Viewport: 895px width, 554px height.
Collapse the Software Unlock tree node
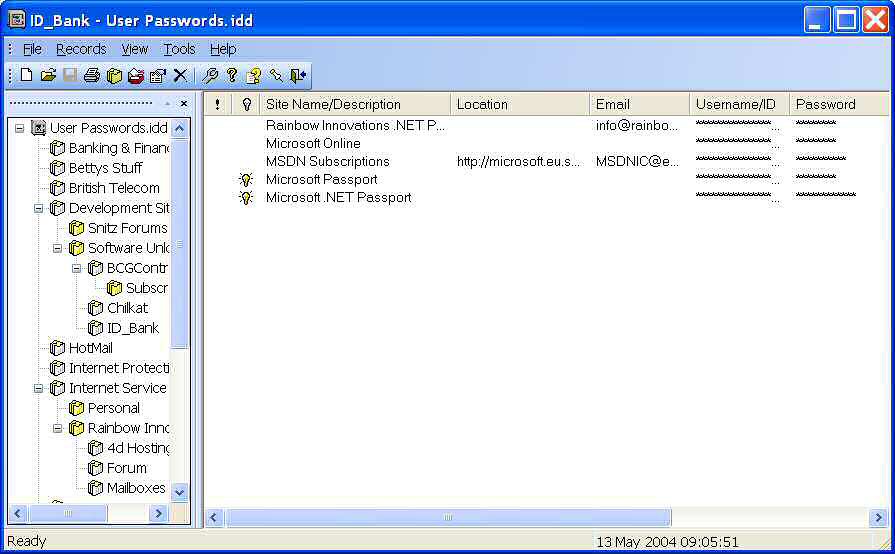(57, 248)
